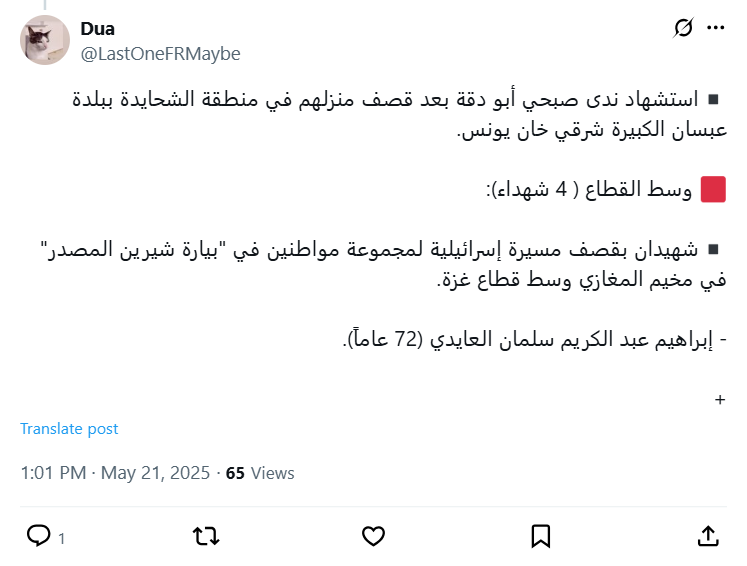Click the first paragraph mentioning خان يونس
This screenshot has height=566, width=747.
coord(400,114)
